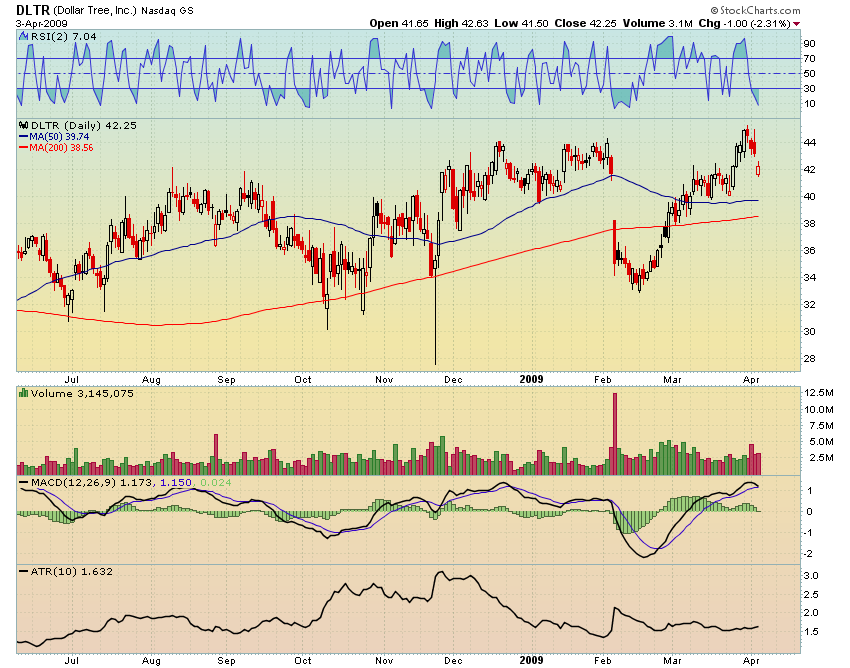The image size is (850, 668).
Task: Click the Oct label under the price chart
Action: (x=303, y=380)
